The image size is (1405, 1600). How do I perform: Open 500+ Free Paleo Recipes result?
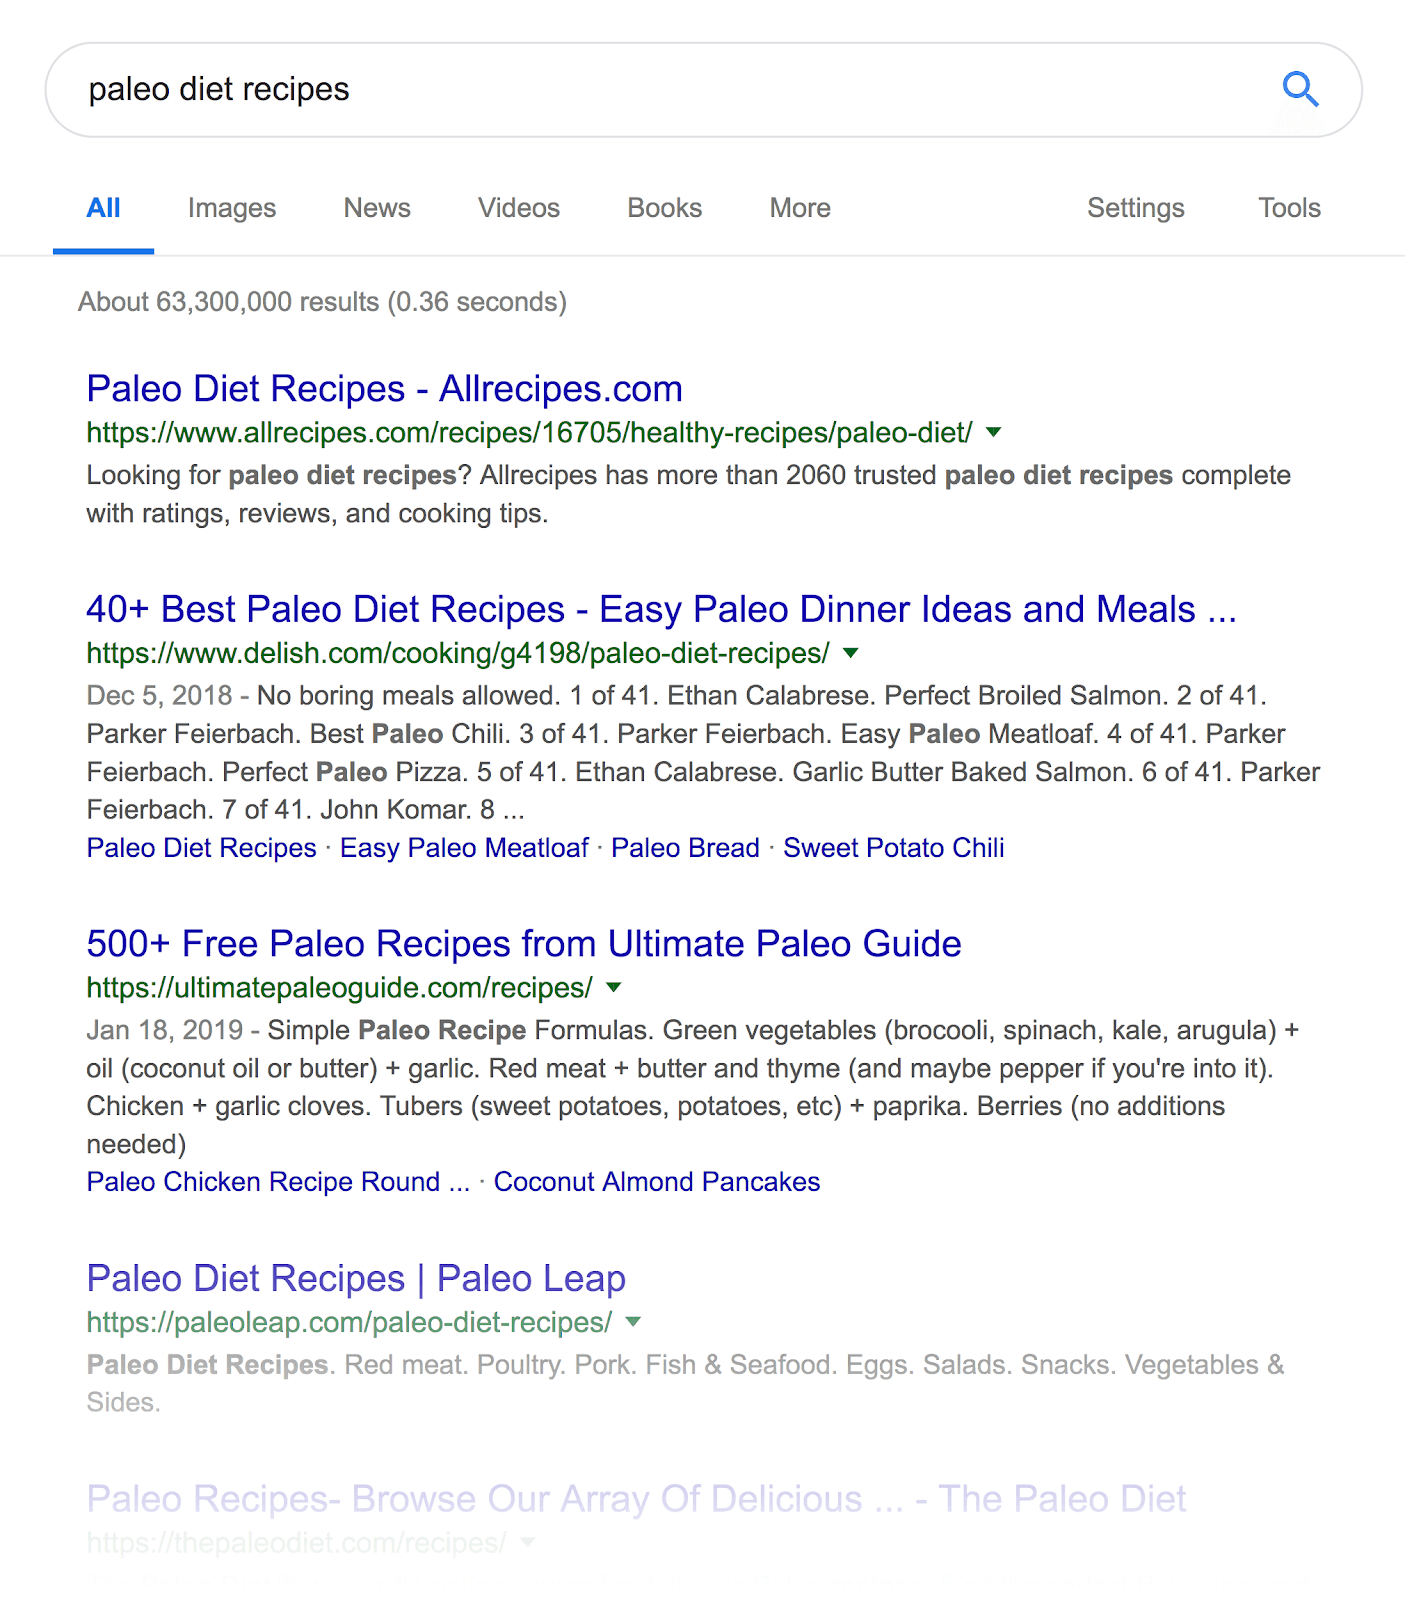[x=524, y=944]
